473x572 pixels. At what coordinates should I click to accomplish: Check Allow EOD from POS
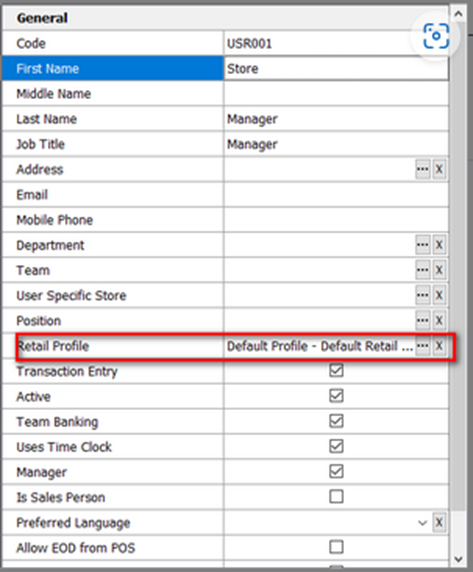(336, 547)
